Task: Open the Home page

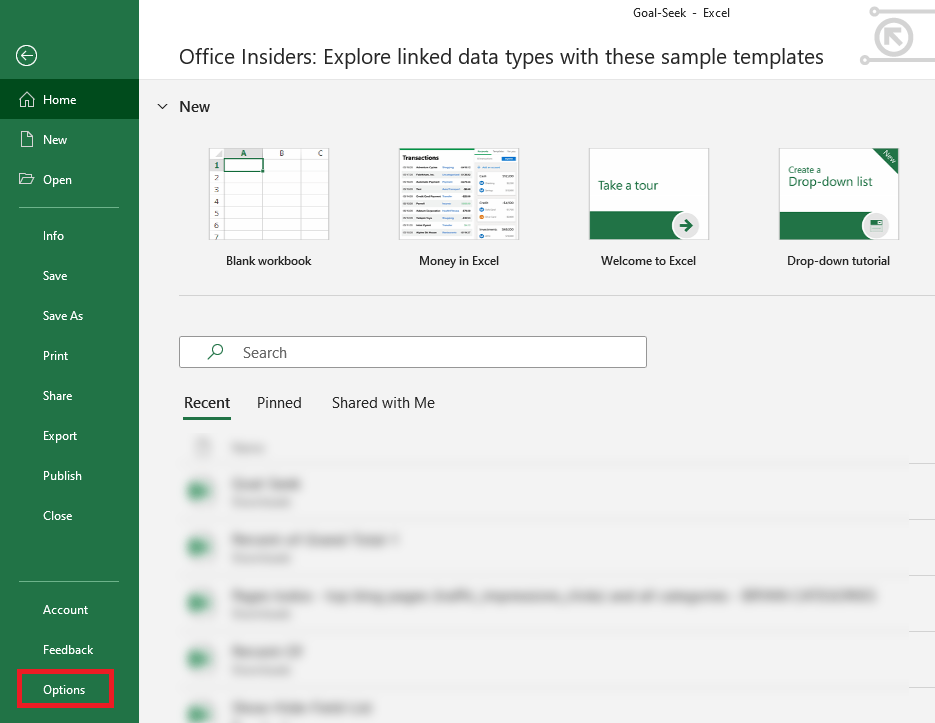Action: pos(69,99)
